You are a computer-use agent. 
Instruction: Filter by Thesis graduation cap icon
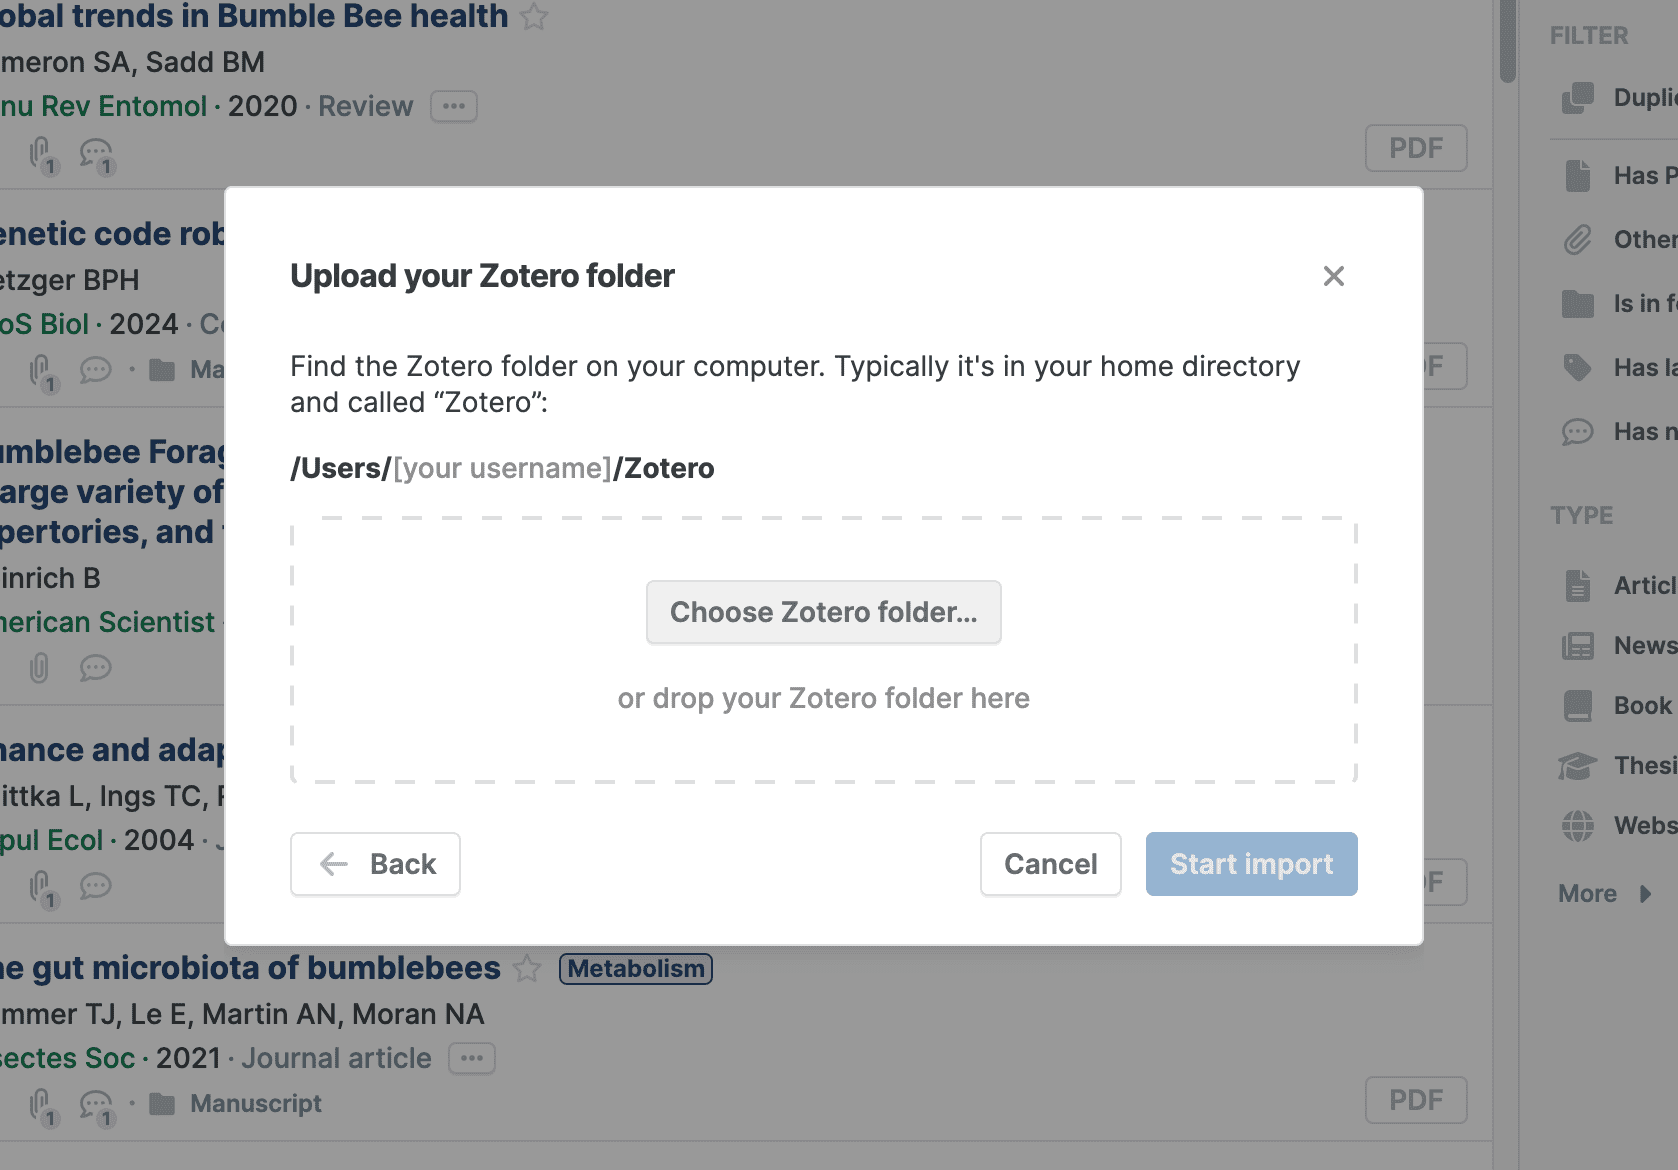(x=1578, y=766)
